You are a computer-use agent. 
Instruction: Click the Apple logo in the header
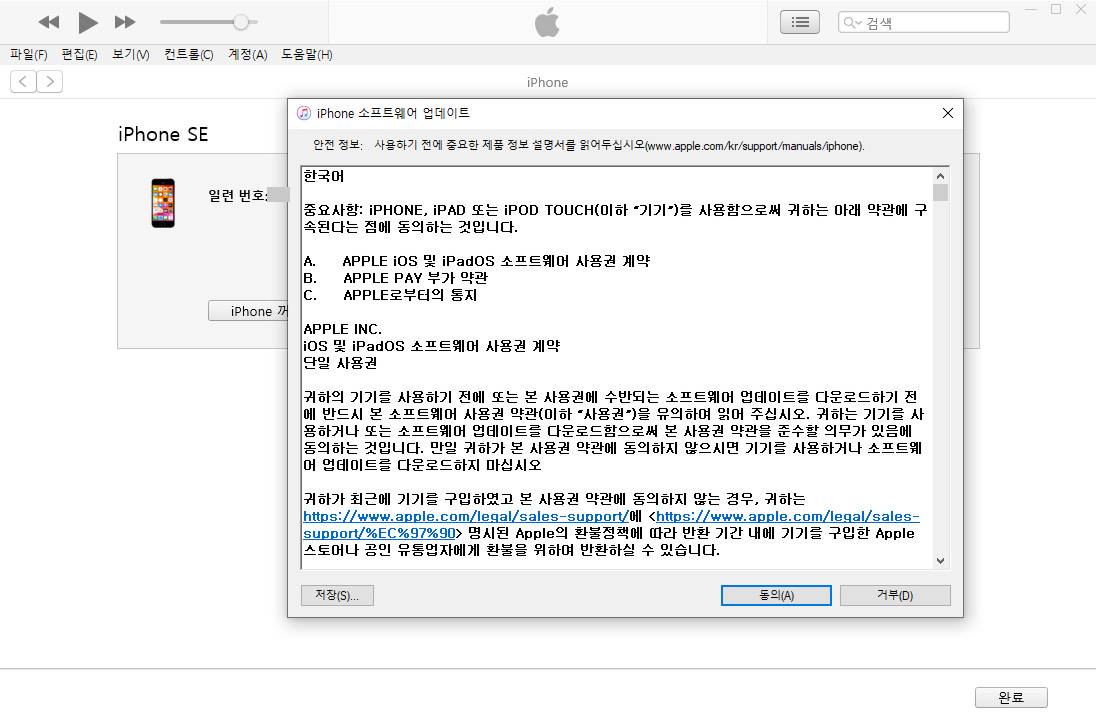[x=547, y=22]
